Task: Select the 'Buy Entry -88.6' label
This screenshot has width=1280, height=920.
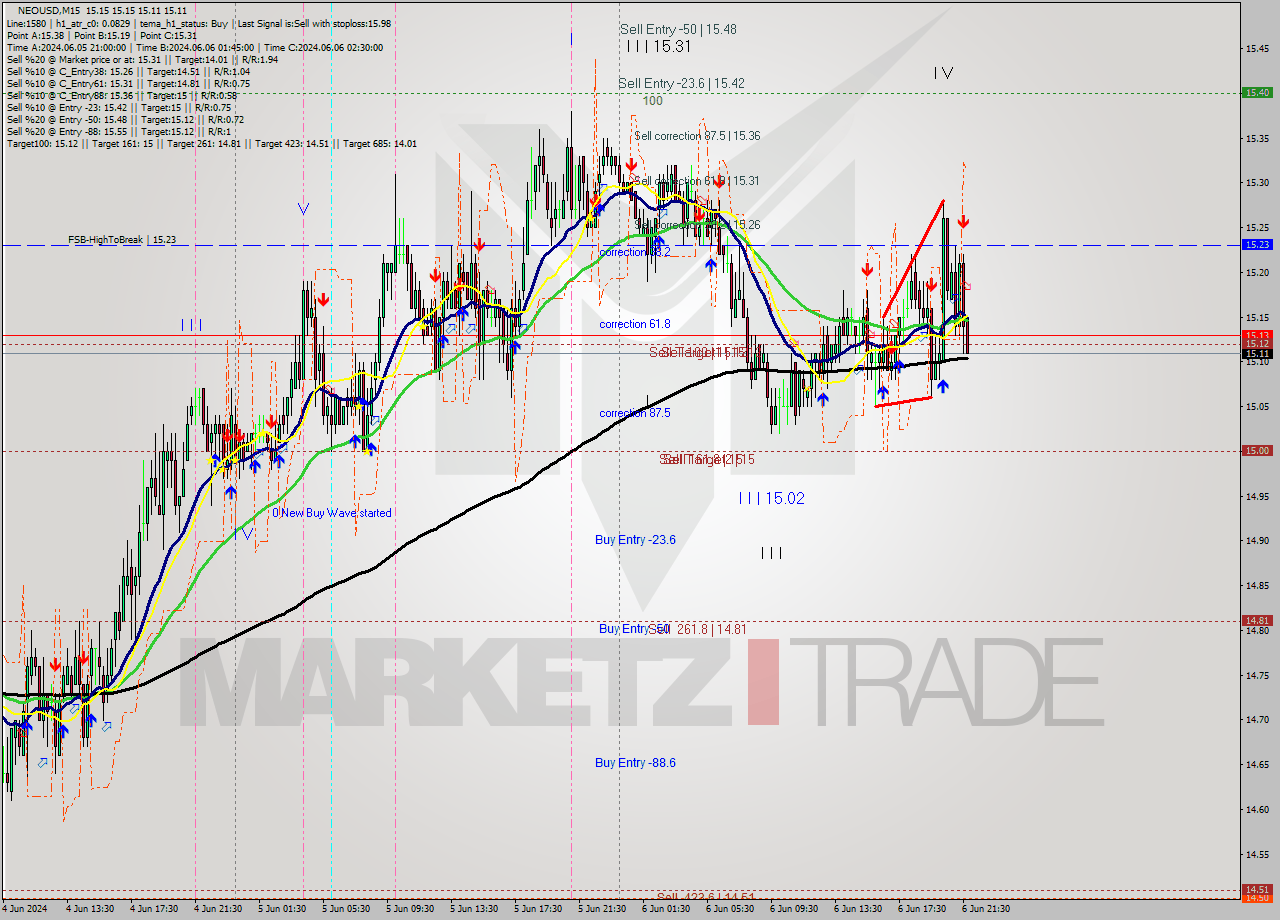Action: [635, 763]
